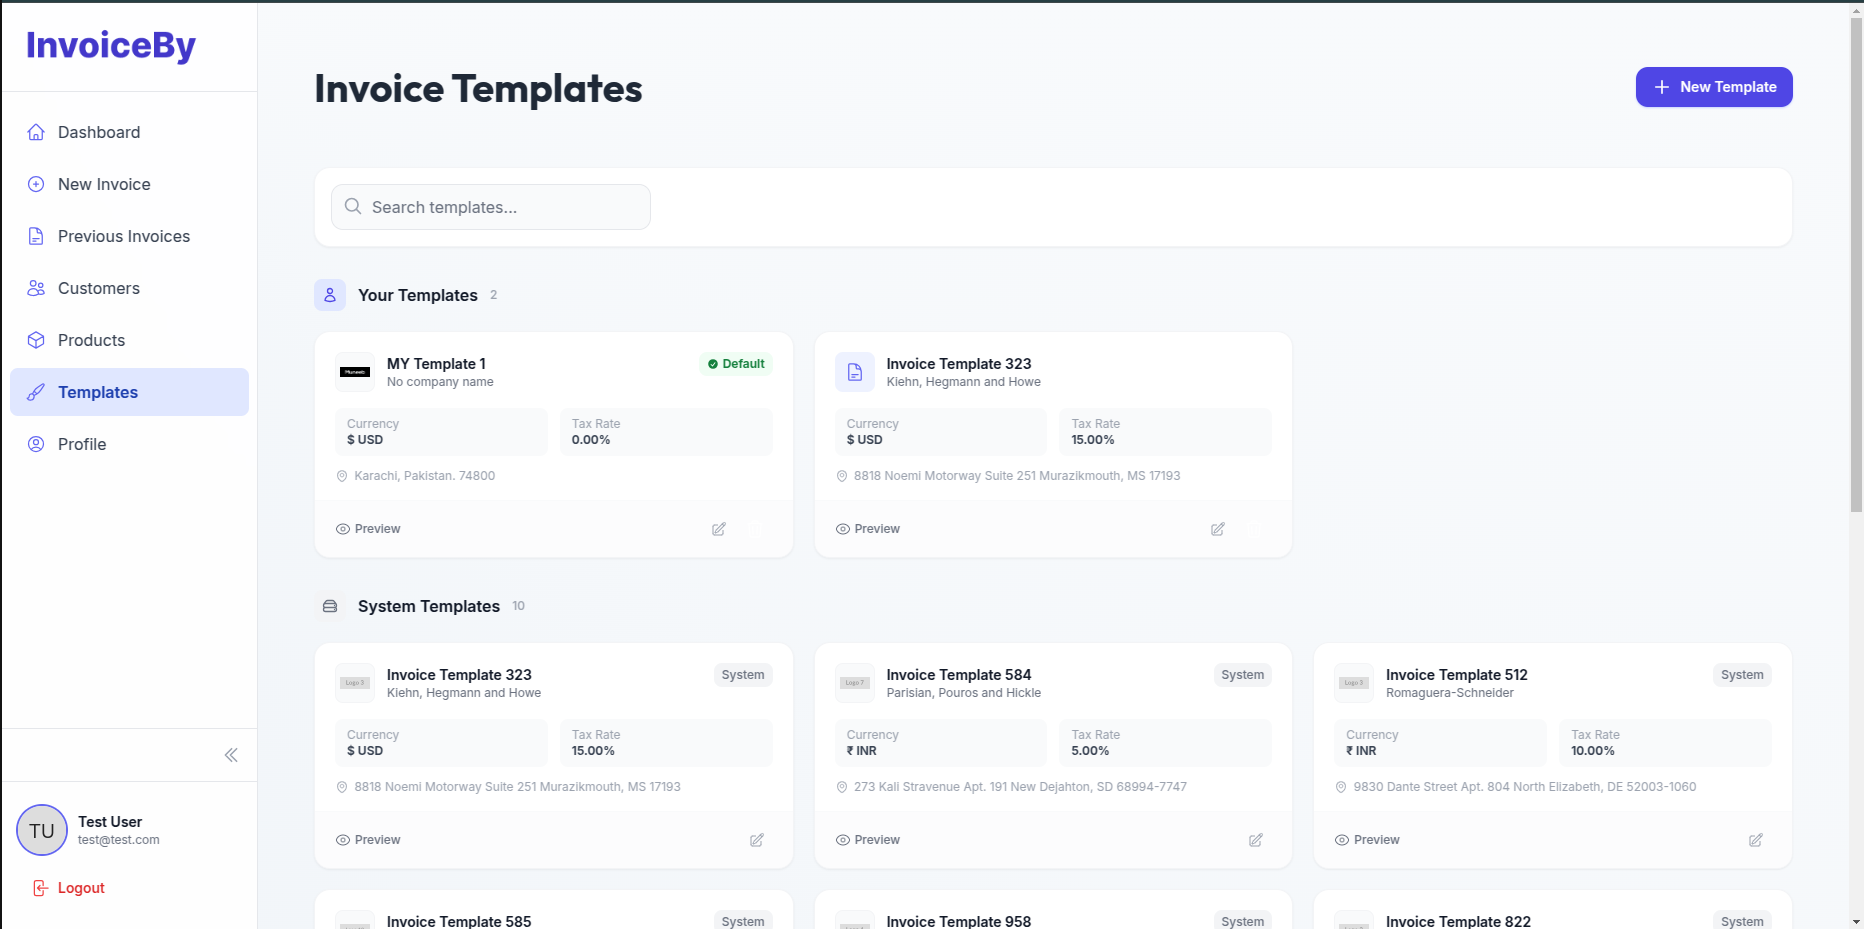The height and width of the screenshot is (929, 1864).
Task: Click the 5.00% tax rate value
Action: (1091, 751)
